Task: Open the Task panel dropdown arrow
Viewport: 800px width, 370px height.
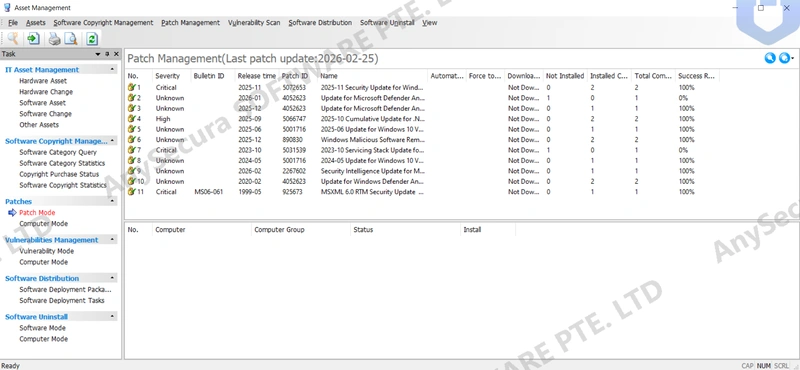Action: pos(98,54)
